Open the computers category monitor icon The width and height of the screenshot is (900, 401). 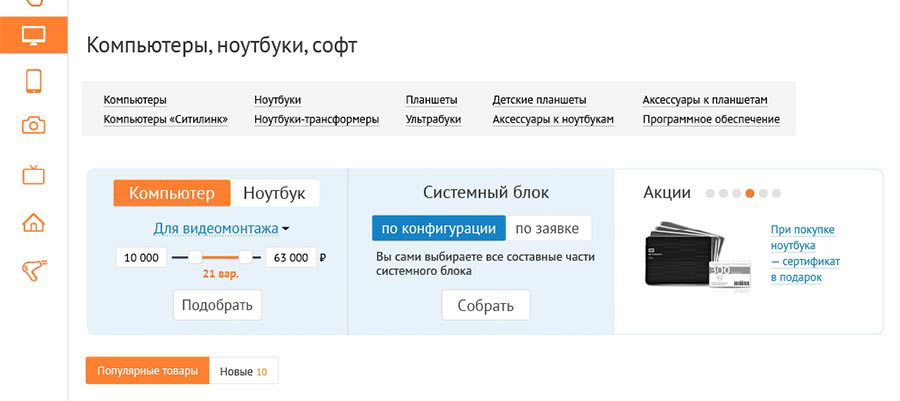34,36
